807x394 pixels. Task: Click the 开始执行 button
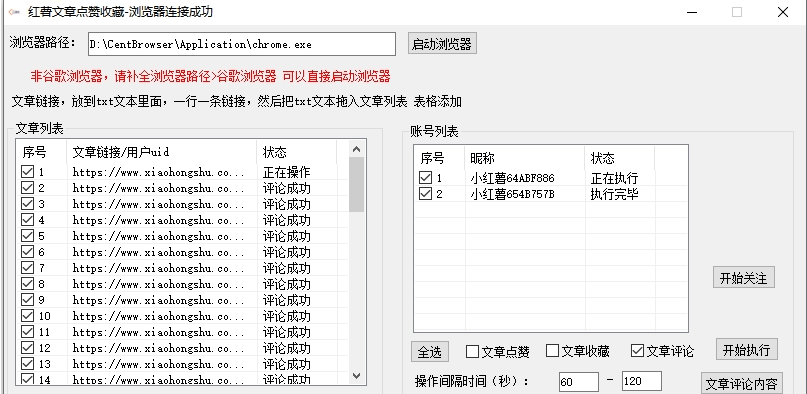[747, 350]
